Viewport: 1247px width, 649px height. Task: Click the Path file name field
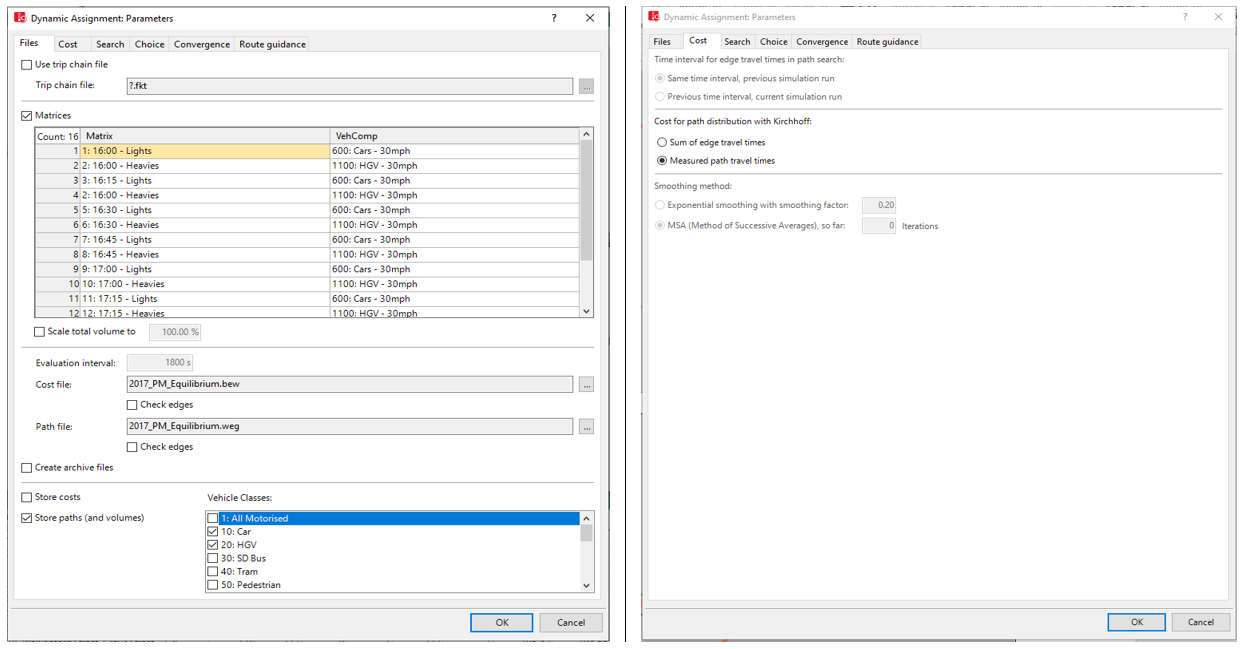[349, 426]
